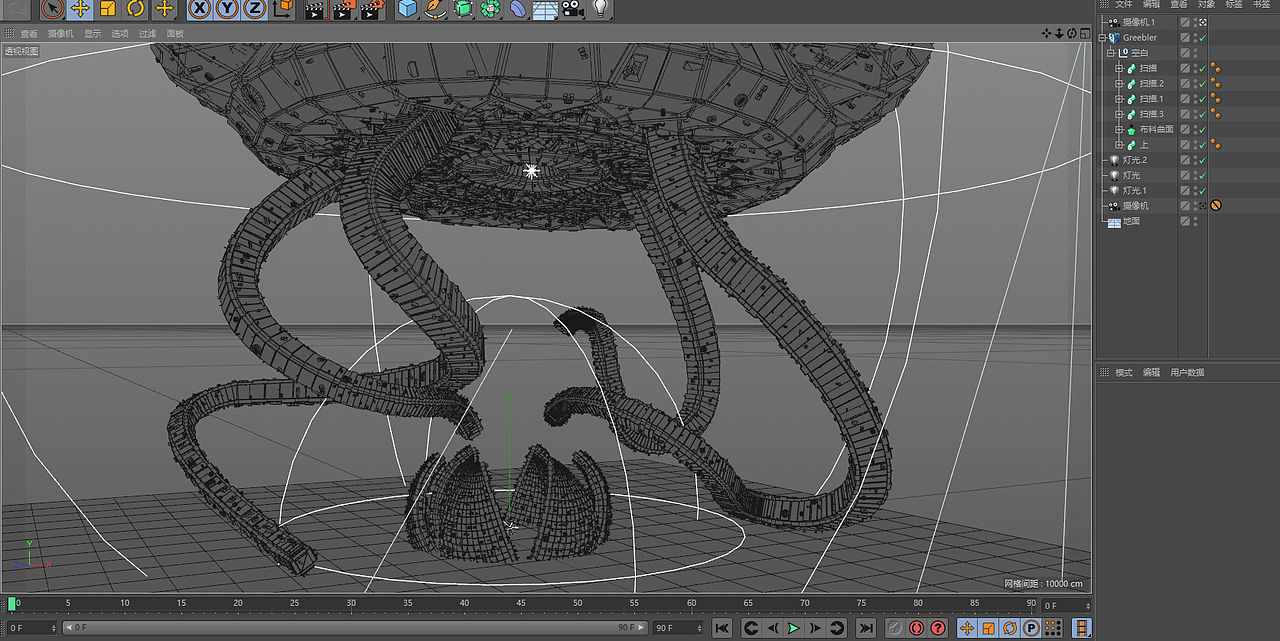Add a camera object from toolbar
The image size is (1280, 641).
pyautogui.click(x=572, y=9)
